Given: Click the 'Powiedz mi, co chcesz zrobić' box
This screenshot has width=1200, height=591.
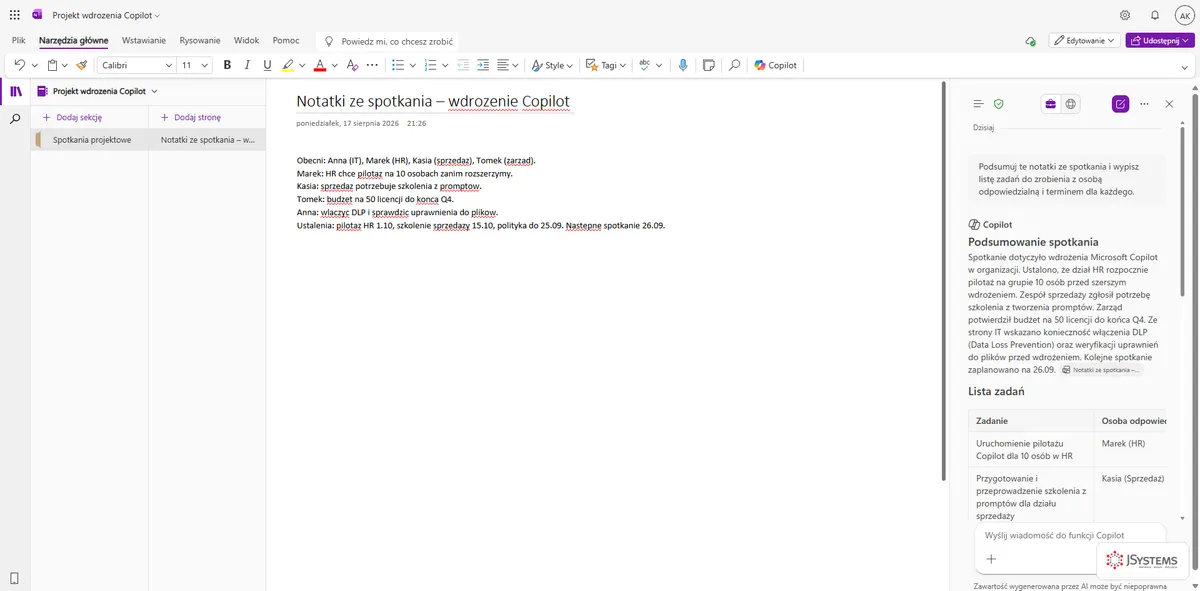Looking at the screenshot, I should click(388, 41).
